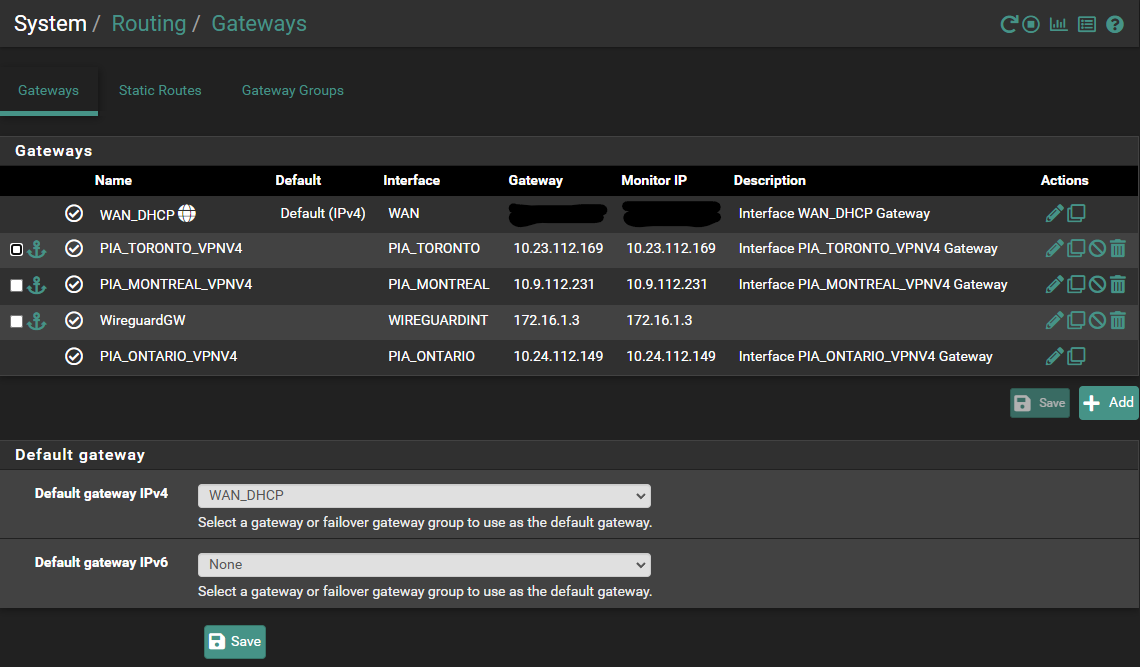Edit the PIA_MONTREAL_VPNV4 gateway
This screenshot has width=1140, height=667.
point(1054,284)
